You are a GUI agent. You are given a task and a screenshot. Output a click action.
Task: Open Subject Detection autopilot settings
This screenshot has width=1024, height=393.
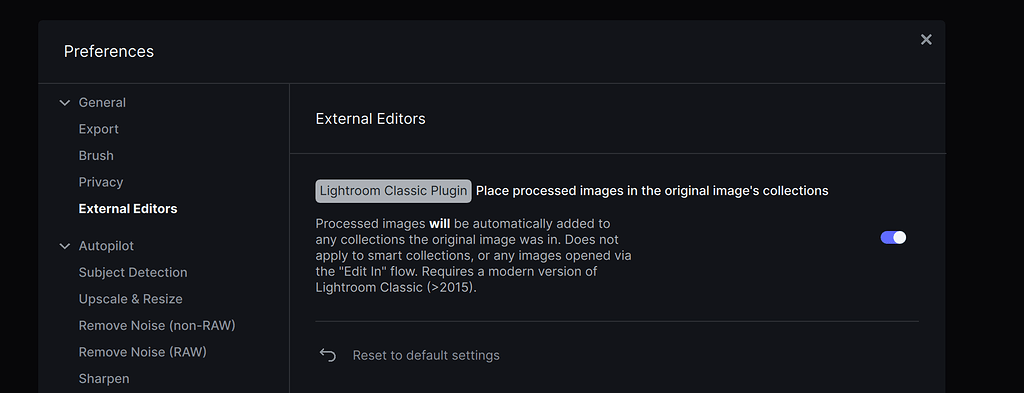coord(133,272)
